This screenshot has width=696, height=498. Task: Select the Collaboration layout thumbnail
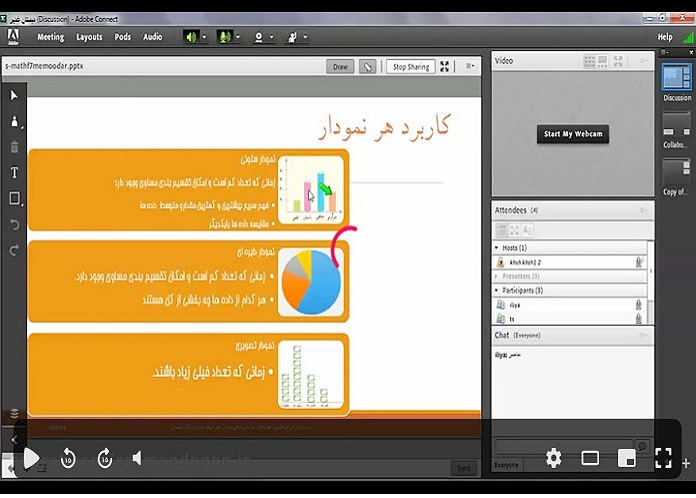pyautogui.click(x=677, y=126)
